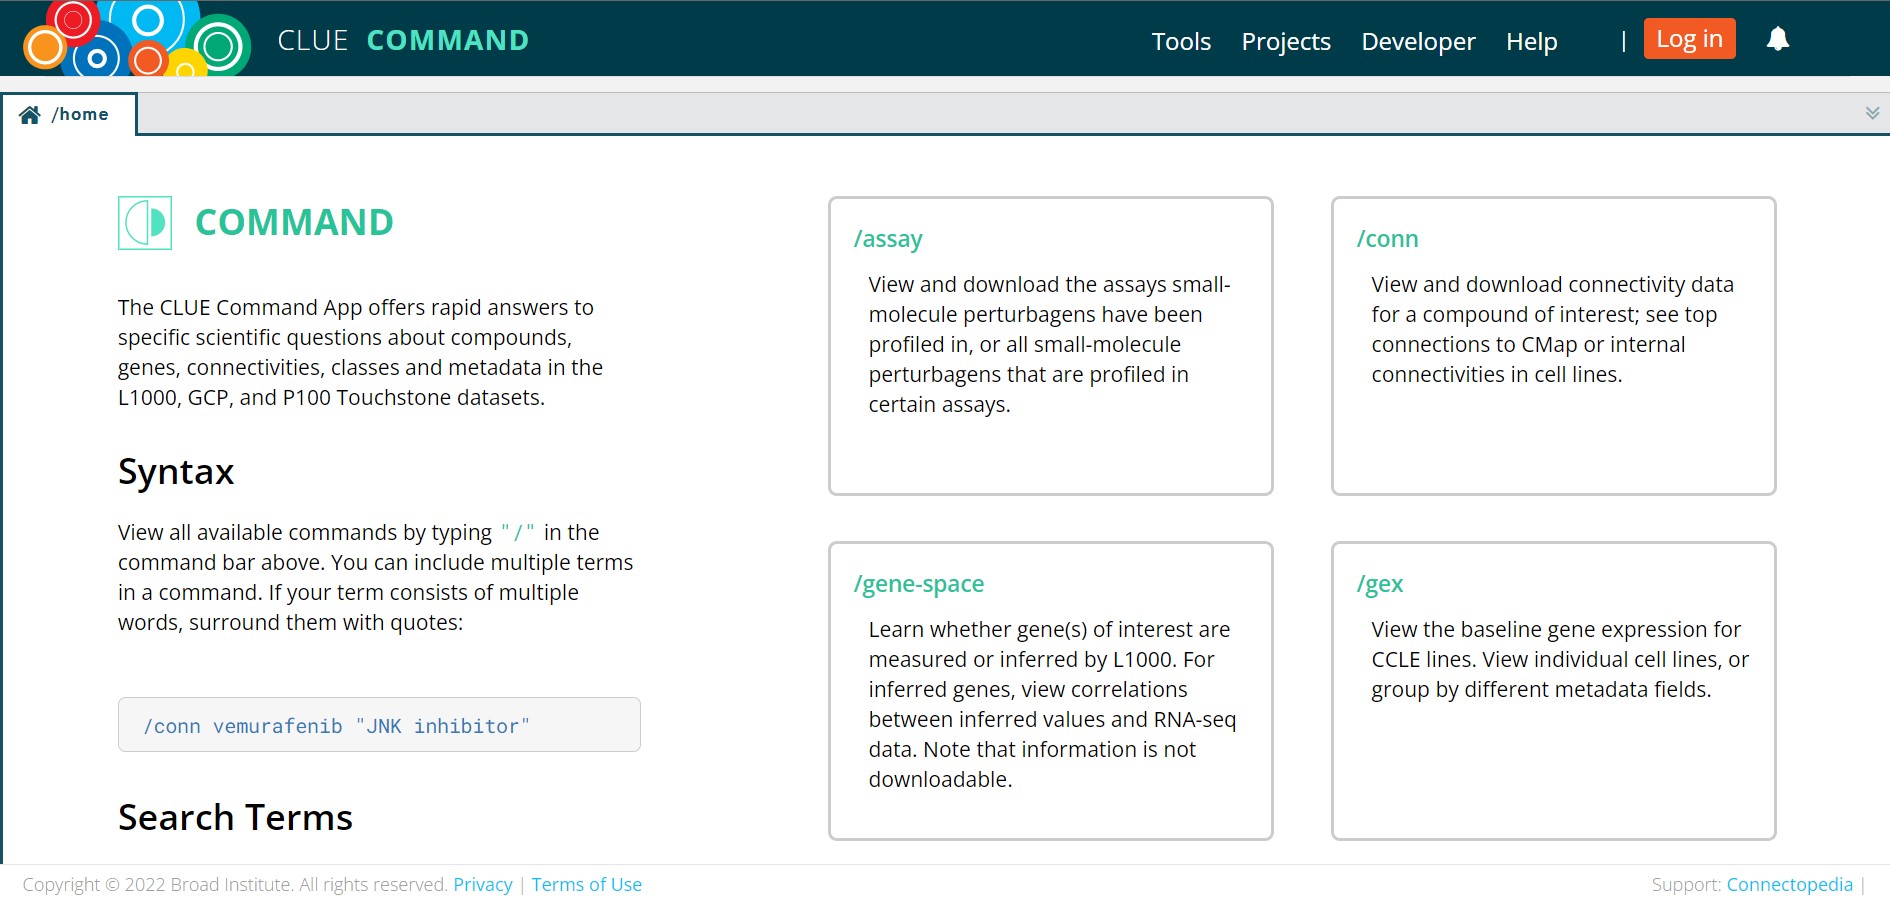Open the Projects menu

pyautogui.click(x=1286, y=41)
